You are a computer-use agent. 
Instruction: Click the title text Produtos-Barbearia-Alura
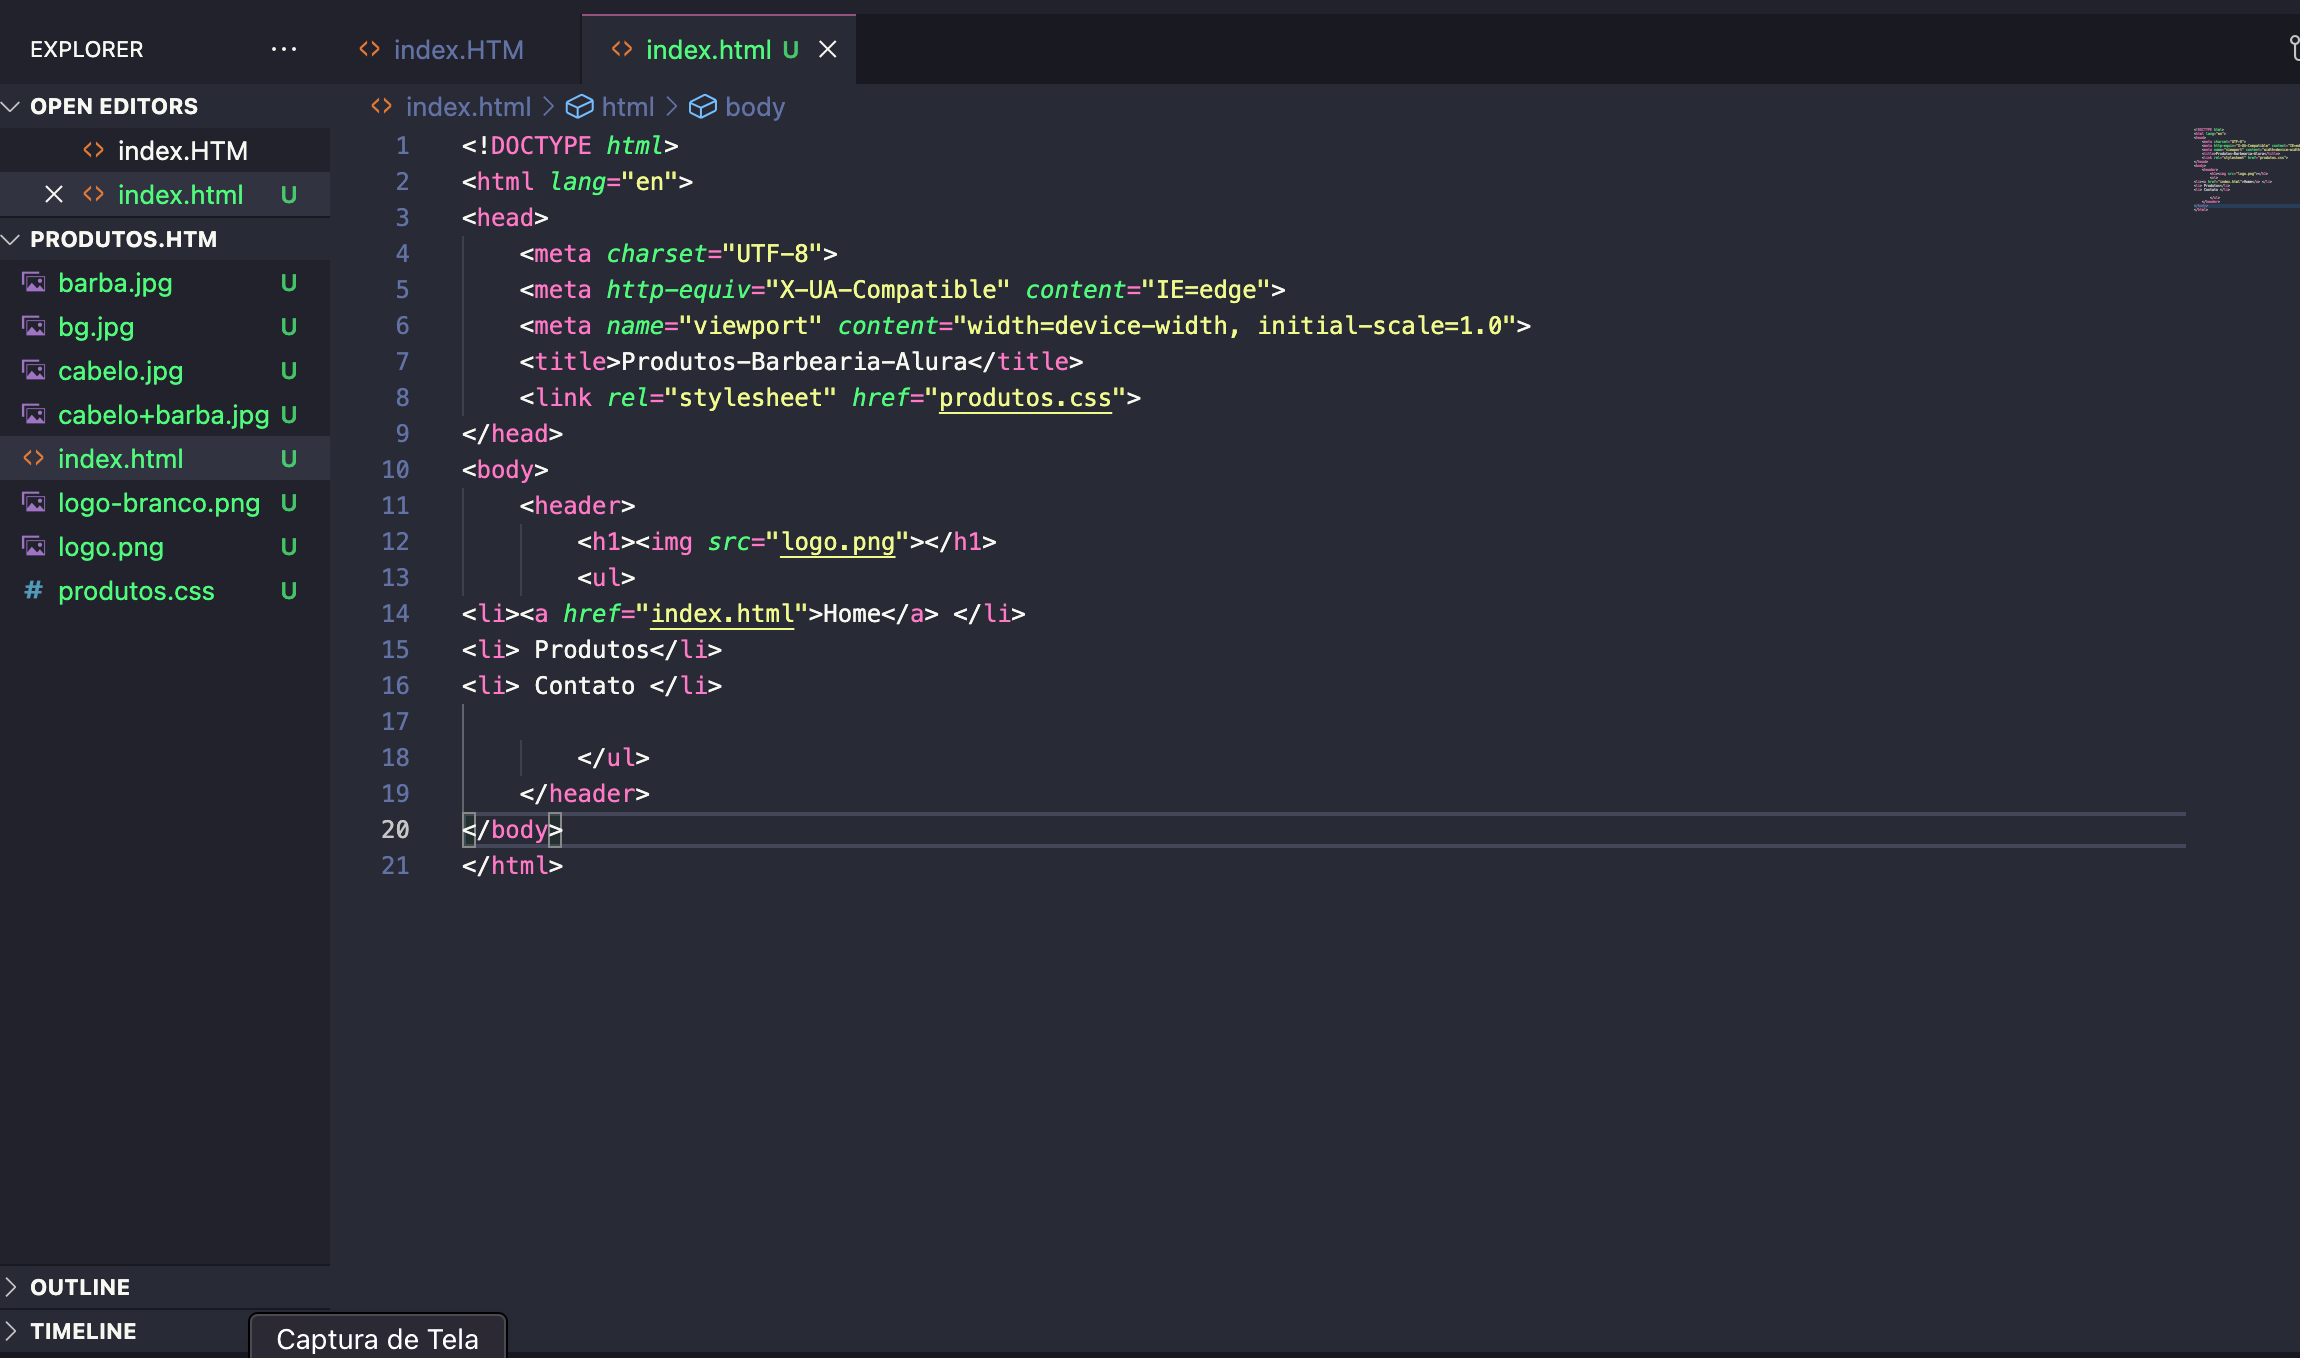coord(794,362)
